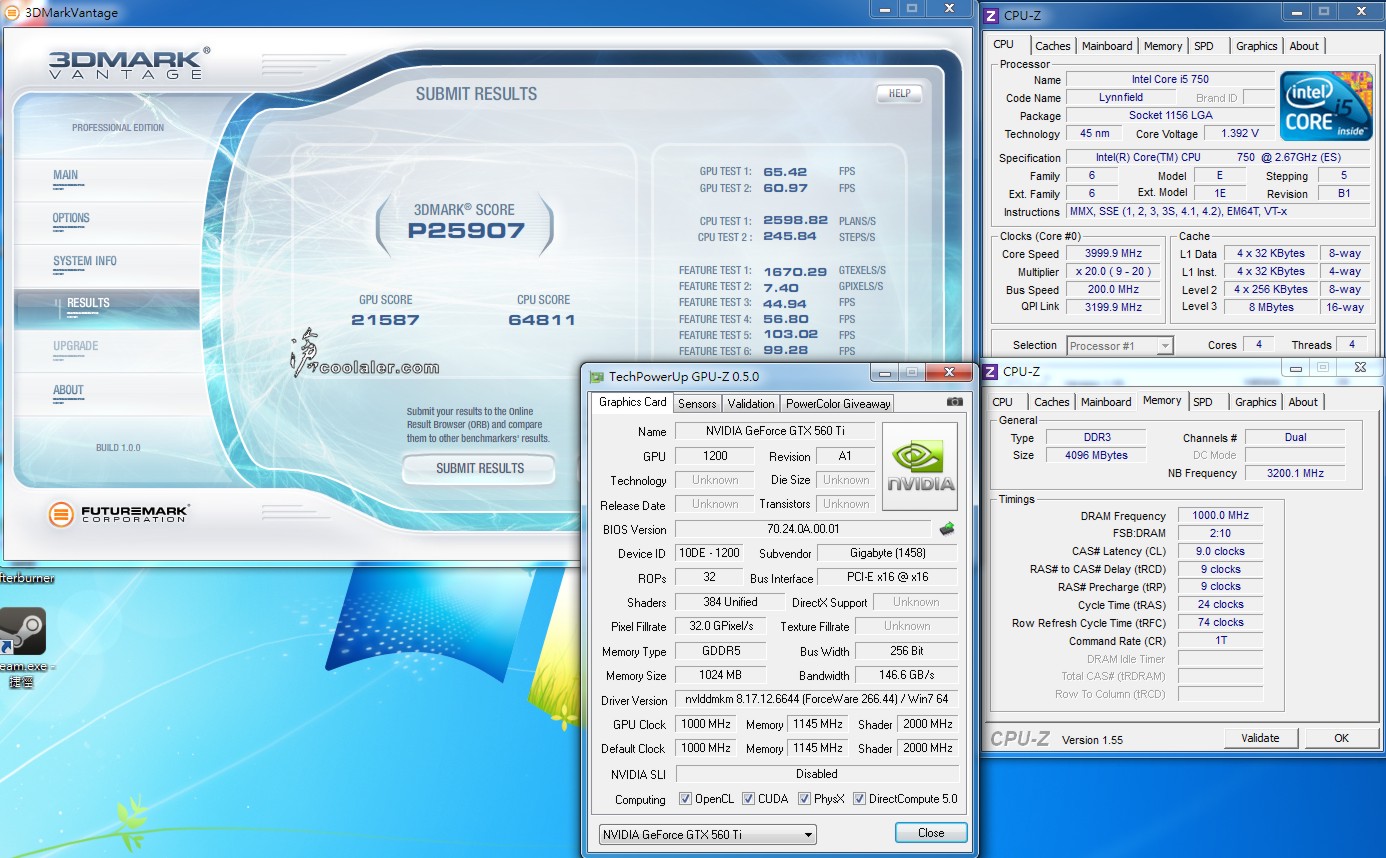The width and height of the screenshot is (1386, 858).
Task: Click the Close button in GPU-Z
Action: click(x=931, y=833)
